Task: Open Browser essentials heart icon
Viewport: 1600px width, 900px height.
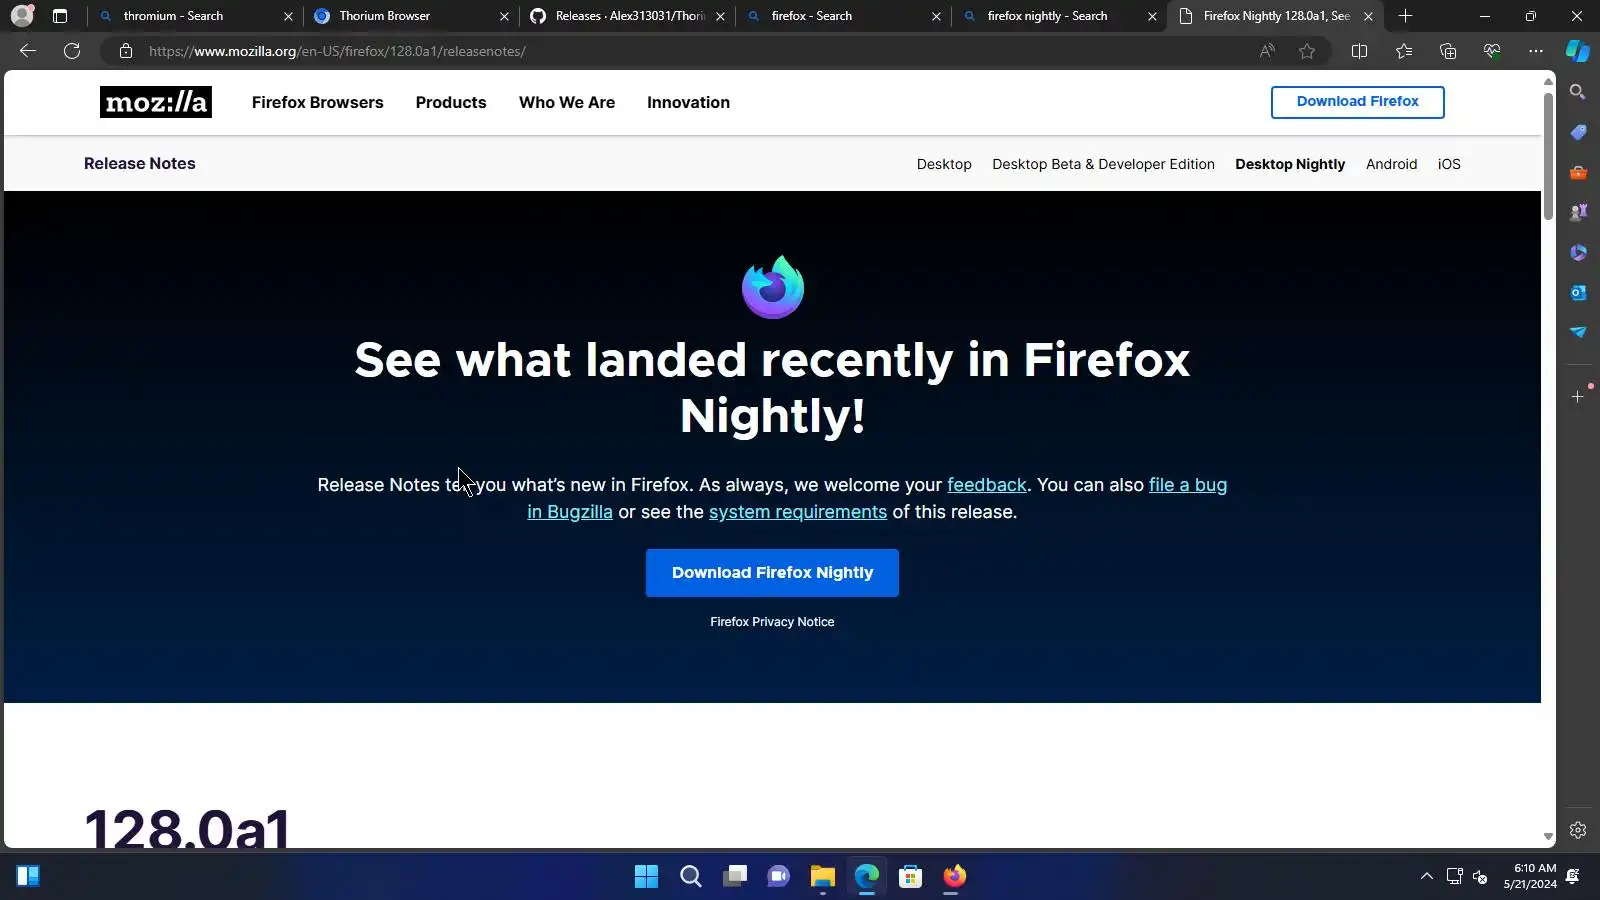Action: point(1492,51)
